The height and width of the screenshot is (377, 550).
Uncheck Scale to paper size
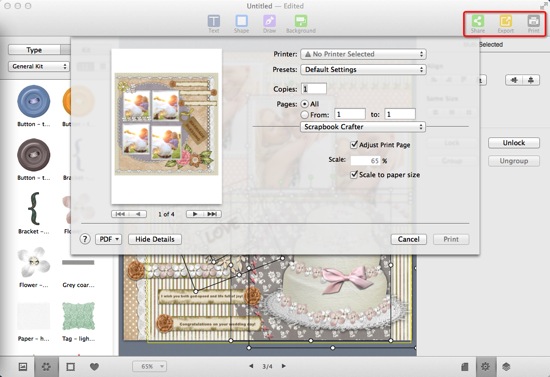354,174
